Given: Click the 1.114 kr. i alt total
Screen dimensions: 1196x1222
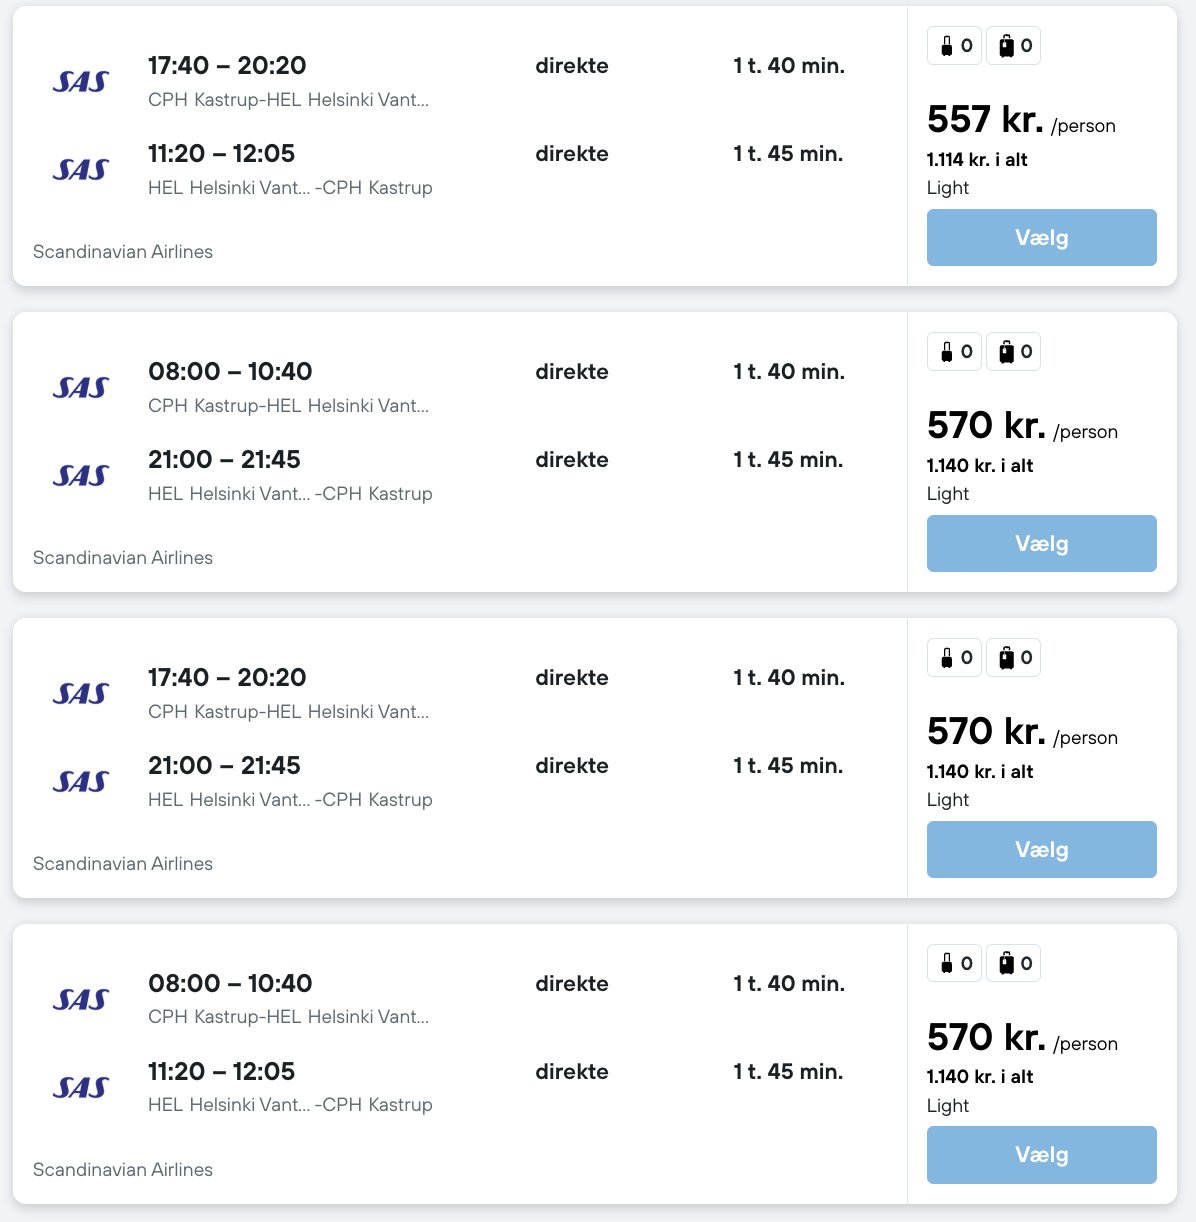Looking at the screenshot, I should pos(977,160).
